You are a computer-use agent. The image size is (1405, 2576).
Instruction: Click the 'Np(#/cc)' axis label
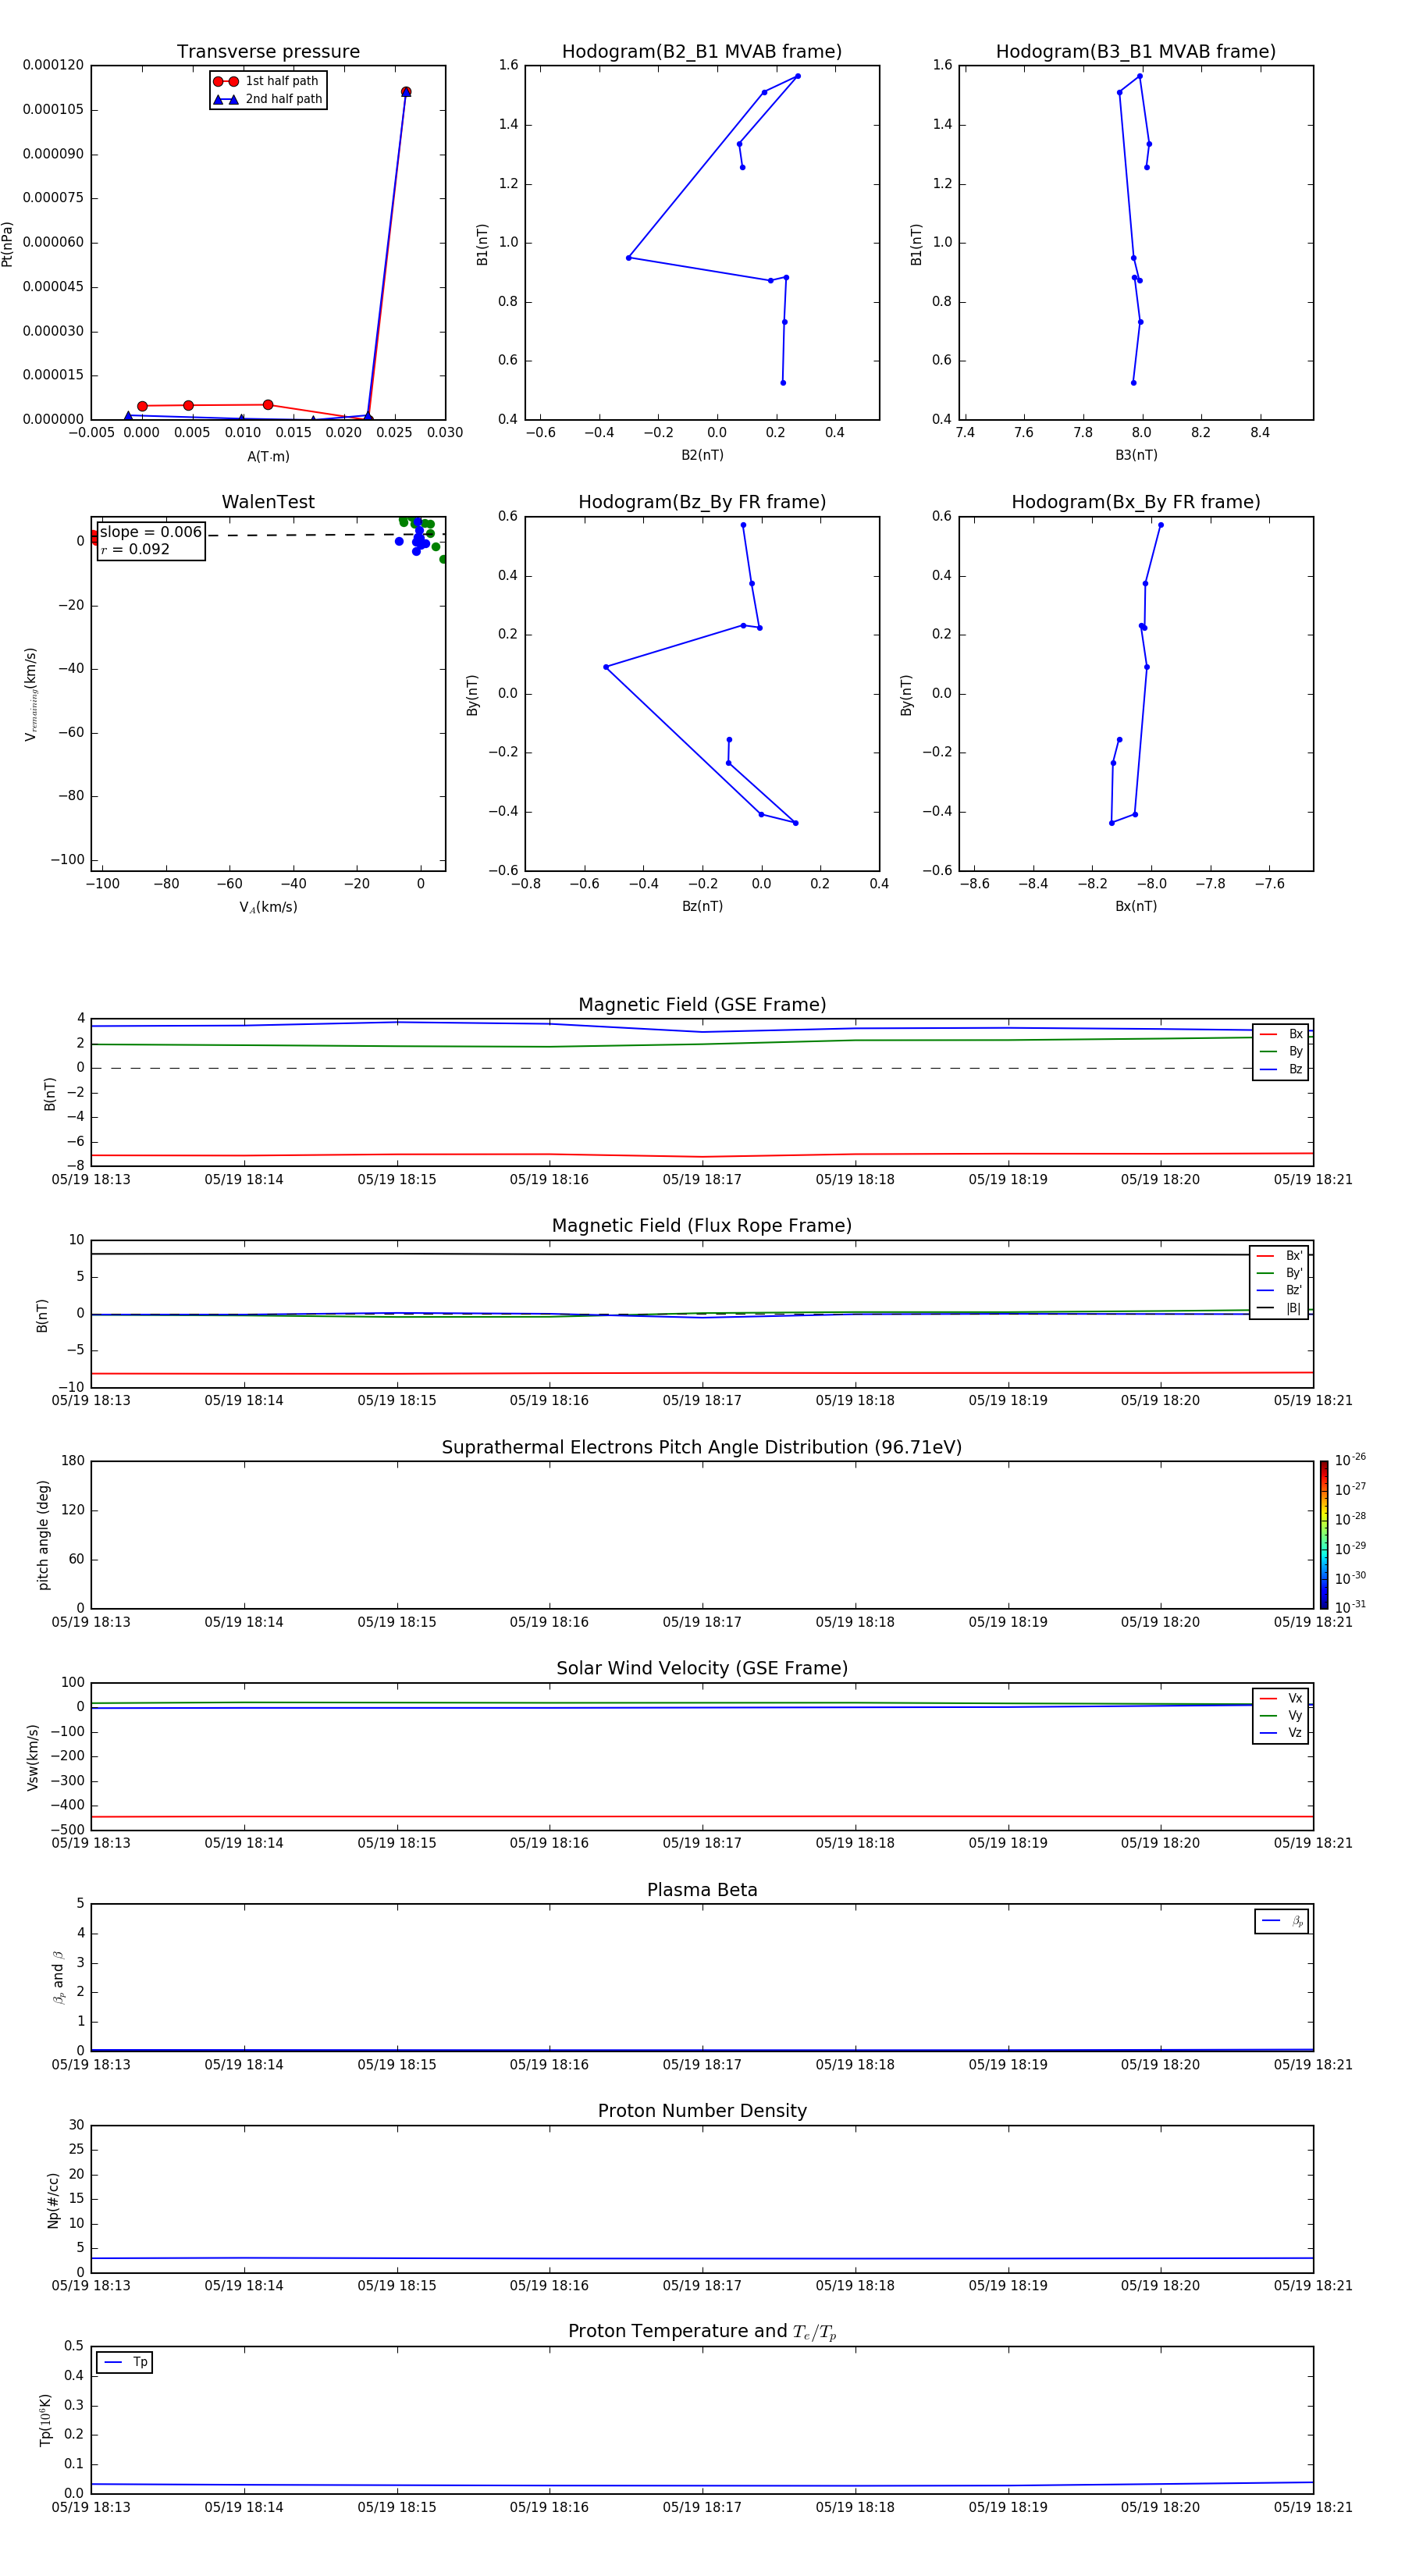tap(53, 2200)
